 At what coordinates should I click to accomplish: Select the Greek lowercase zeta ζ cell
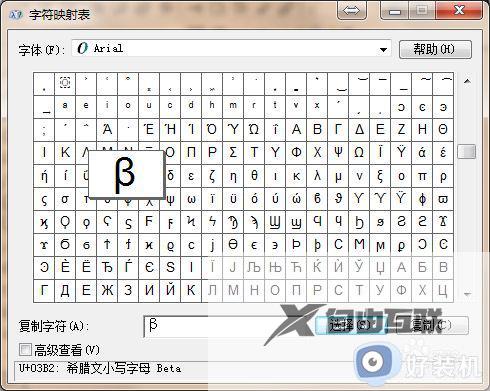[x=212, y=176]
